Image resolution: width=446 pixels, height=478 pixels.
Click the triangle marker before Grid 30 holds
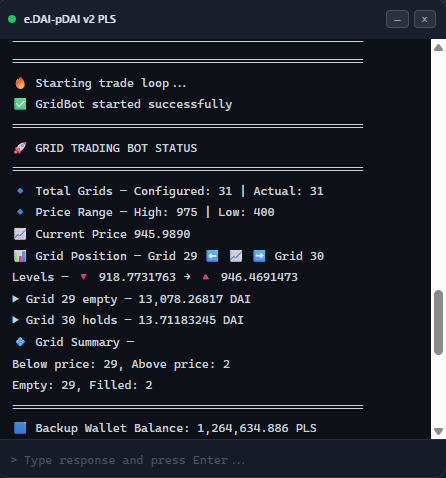(x=15, y=320)
